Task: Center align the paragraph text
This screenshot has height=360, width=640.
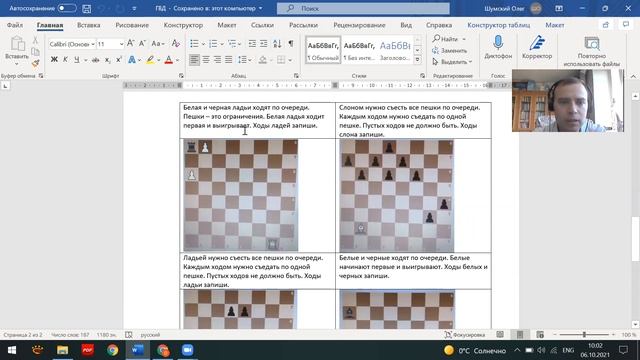Action: pos(206,60)
